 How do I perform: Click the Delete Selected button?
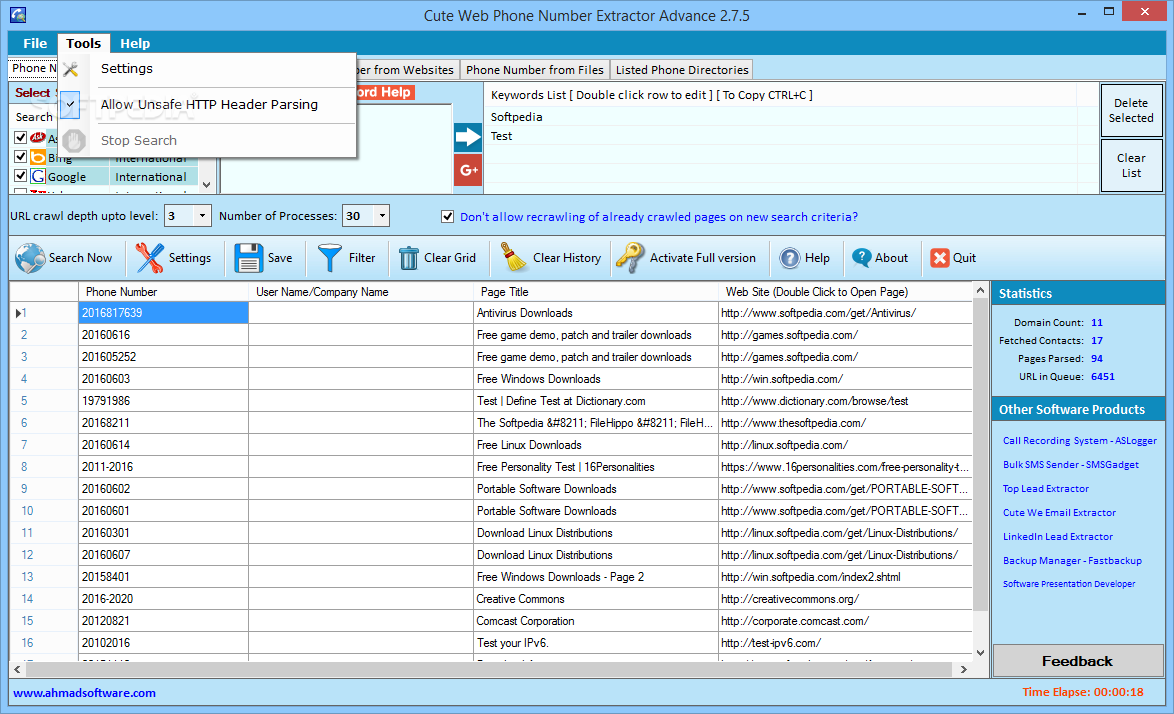point(1131,111)
